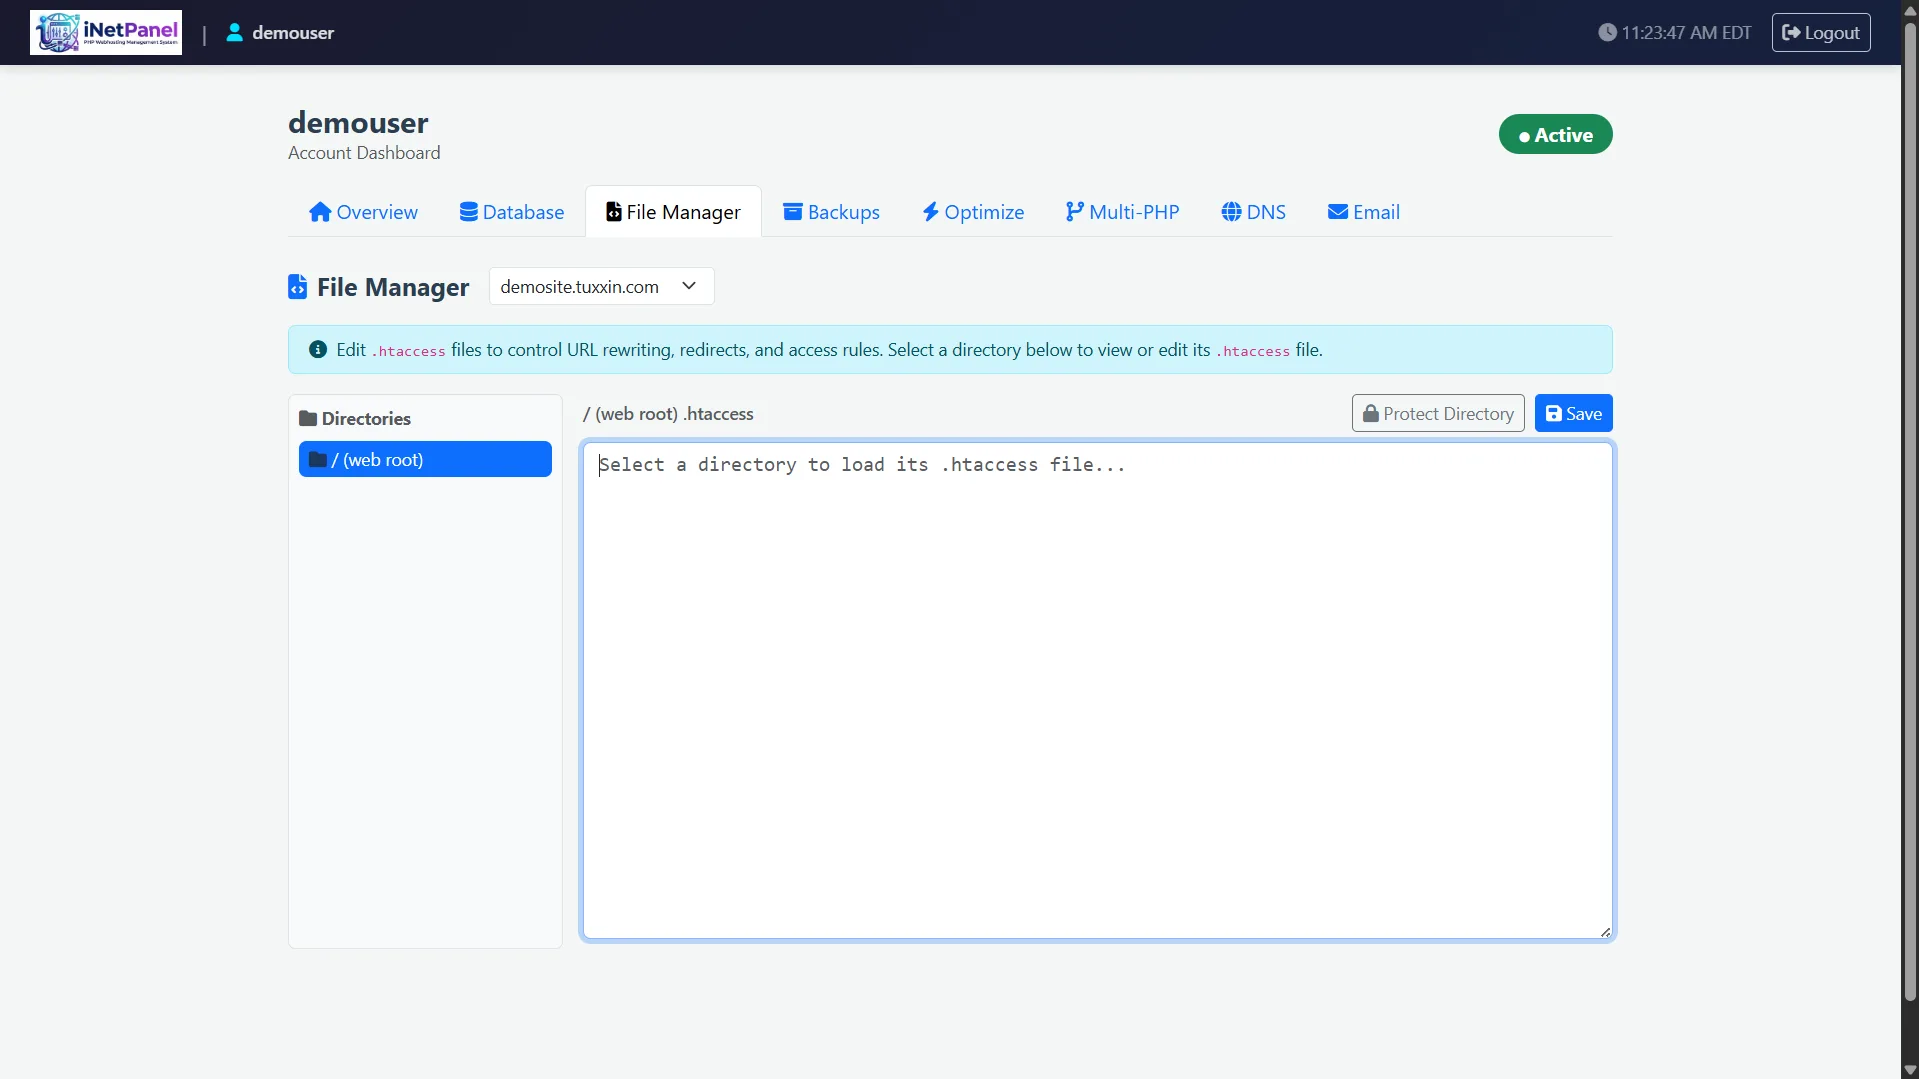
Task: Click the Backups archive icon
Action: pos(793,212)
